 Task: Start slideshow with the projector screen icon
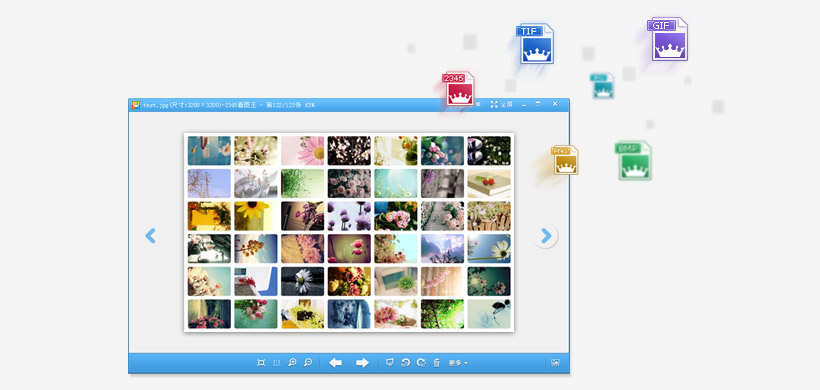(390, 362)
